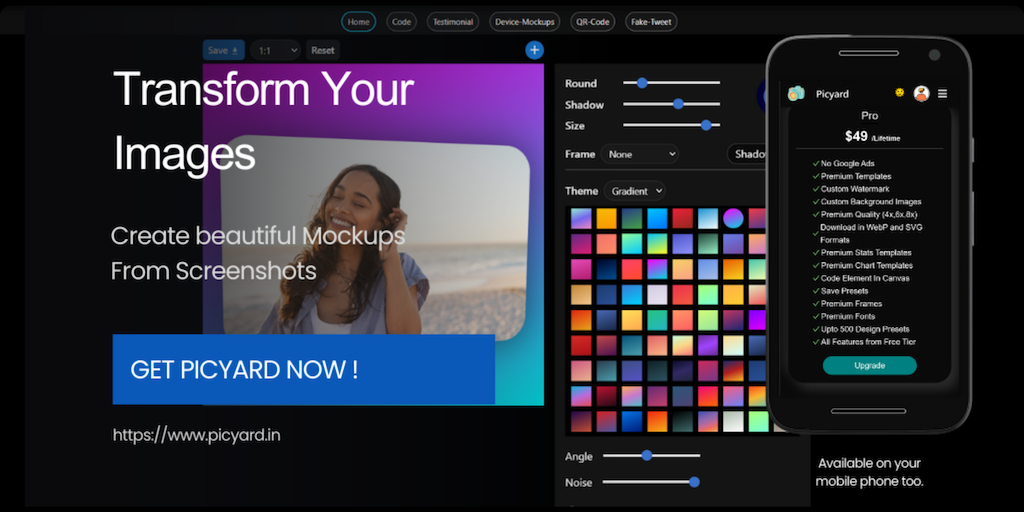Click the Transform Your Images headline

click(x=263, y=122)
